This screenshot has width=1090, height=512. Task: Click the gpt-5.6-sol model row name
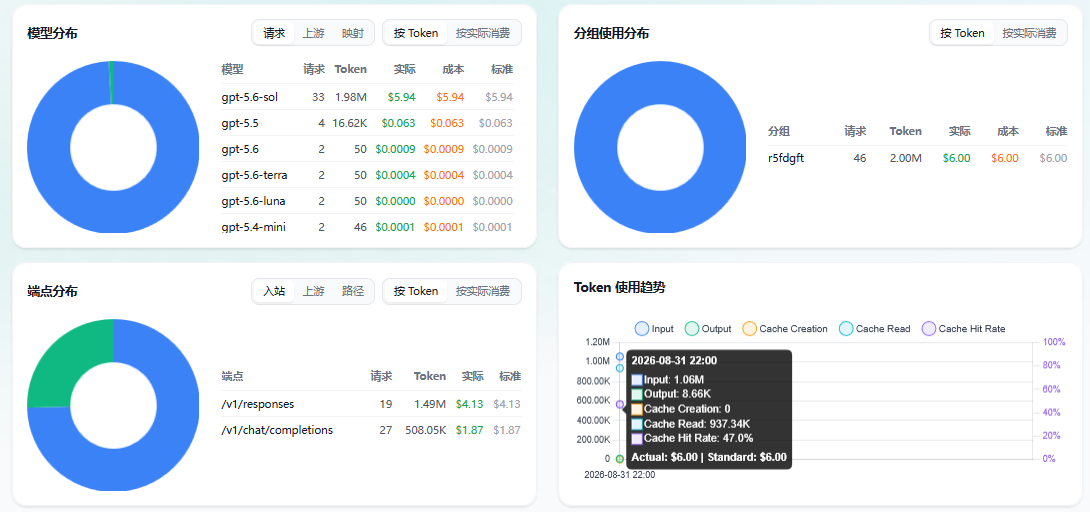[250, 97]
